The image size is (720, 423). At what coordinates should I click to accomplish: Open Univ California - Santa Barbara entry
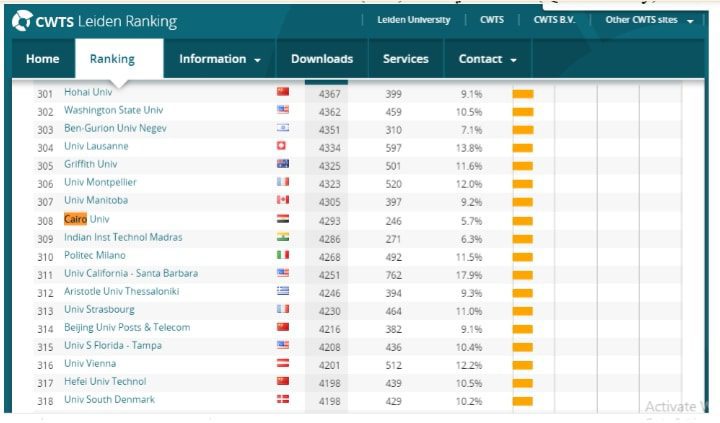(x=131, y=273)
